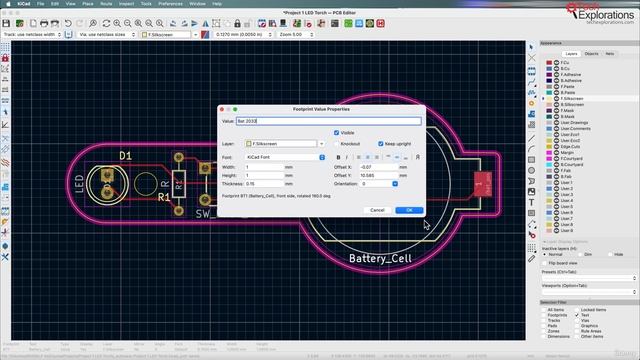Click the Mirror/Flip triangle icon in the toolbar

pyautogui.click(x=205, y=24)
